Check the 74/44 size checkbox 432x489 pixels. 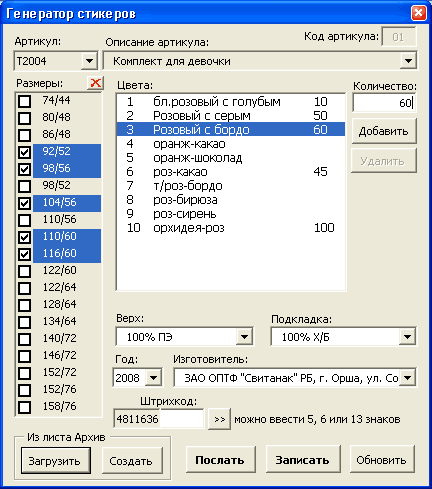click(25, 101)
